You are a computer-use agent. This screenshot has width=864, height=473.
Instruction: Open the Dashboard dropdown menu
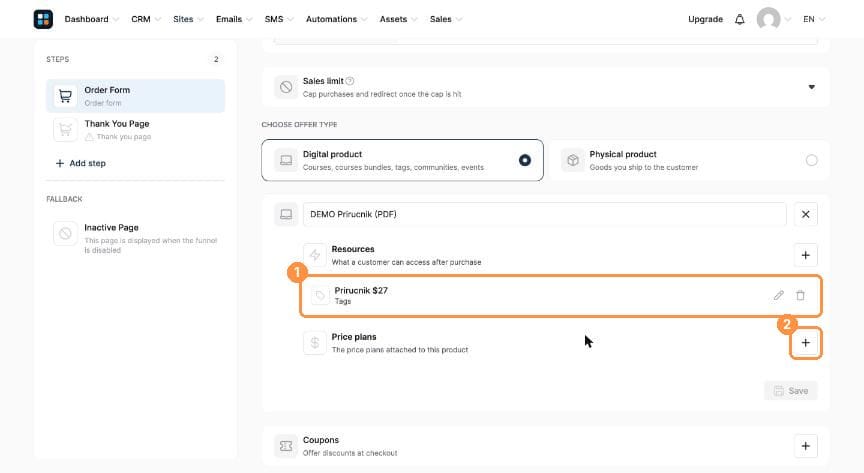pos(91,19)
